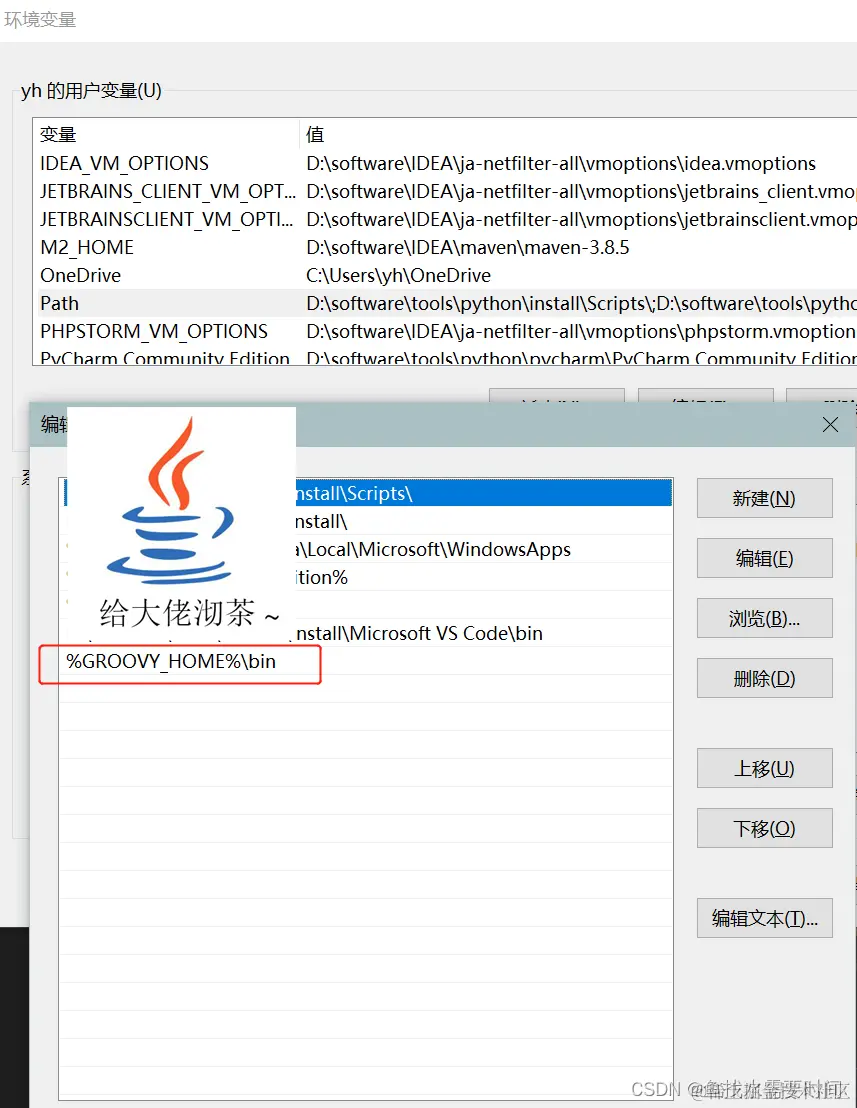
Task: Select the Local\Microsoft\WindowsApps path entry
Action: click(365, 549)
